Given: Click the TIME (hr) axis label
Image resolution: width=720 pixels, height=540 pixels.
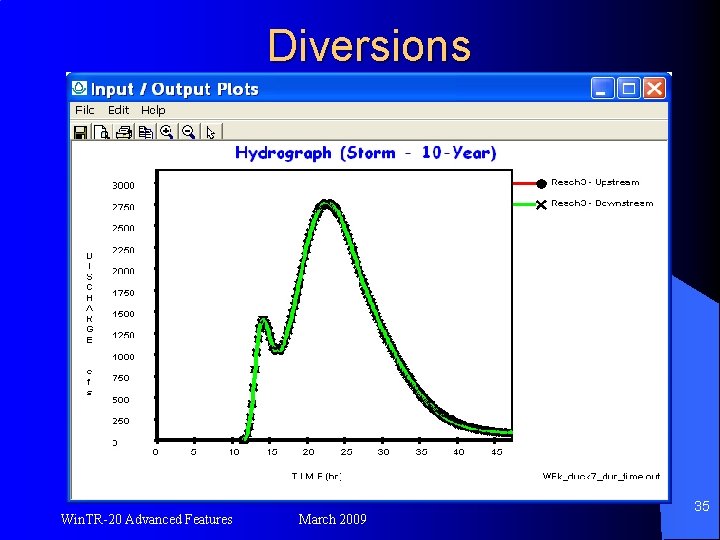Looking at the screenshot, I should (x=316, y=476).
